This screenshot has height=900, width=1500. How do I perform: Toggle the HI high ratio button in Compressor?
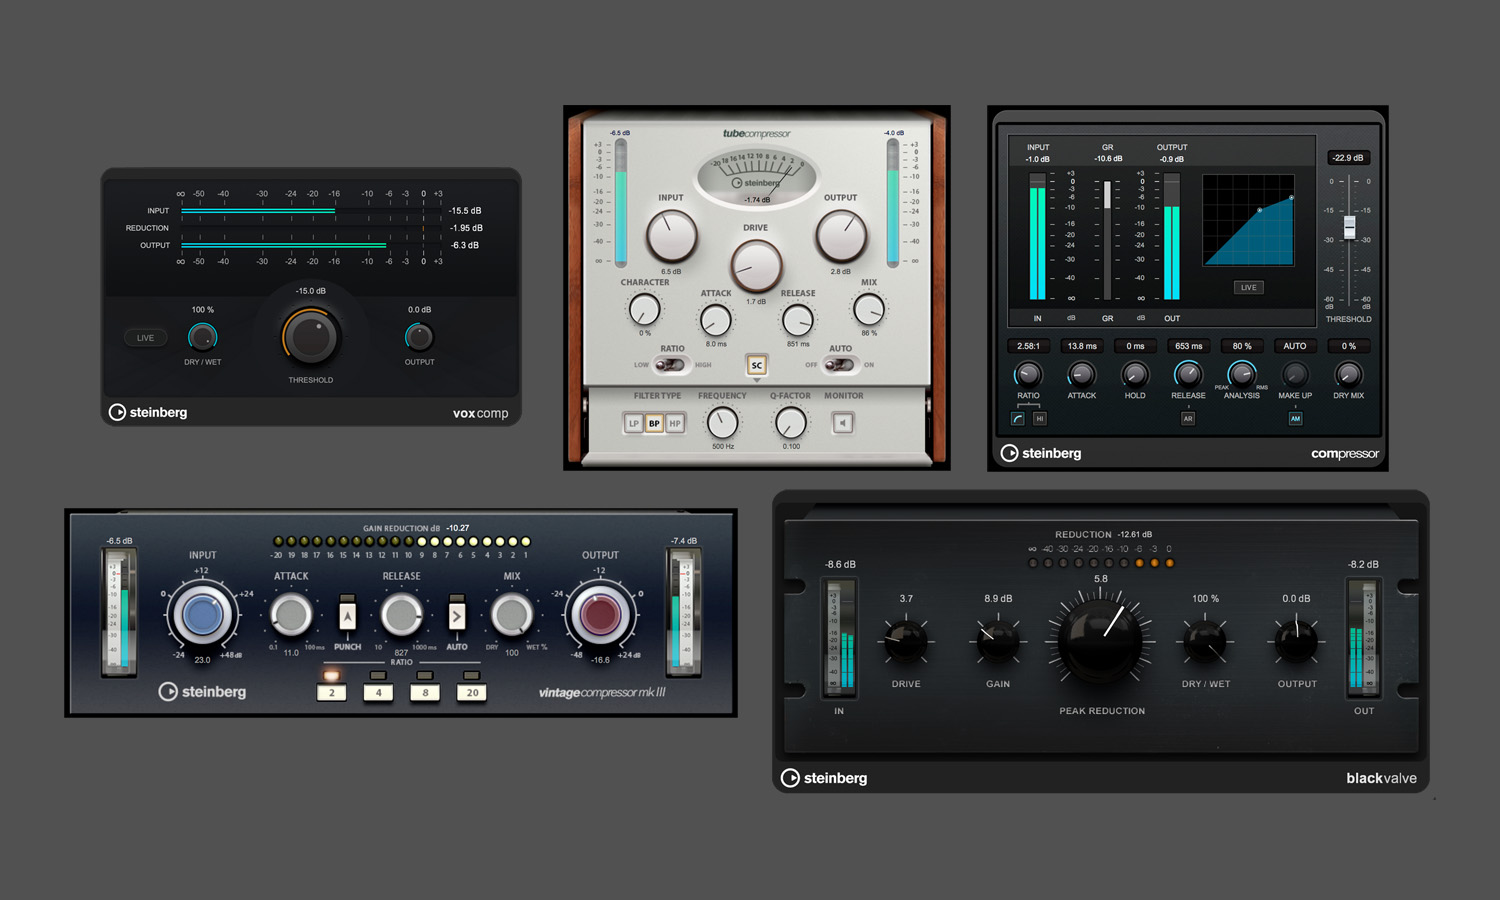pos(1040,419)
